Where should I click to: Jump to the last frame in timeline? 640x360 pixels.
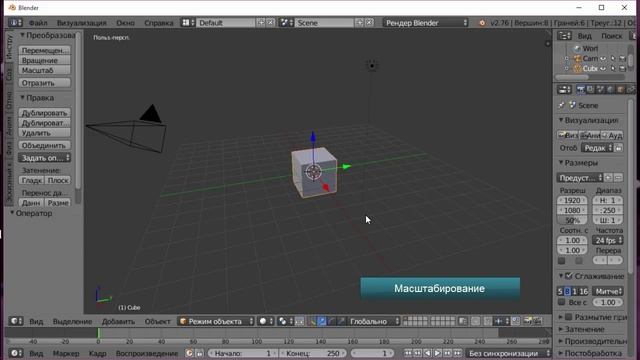pos(458,353)
